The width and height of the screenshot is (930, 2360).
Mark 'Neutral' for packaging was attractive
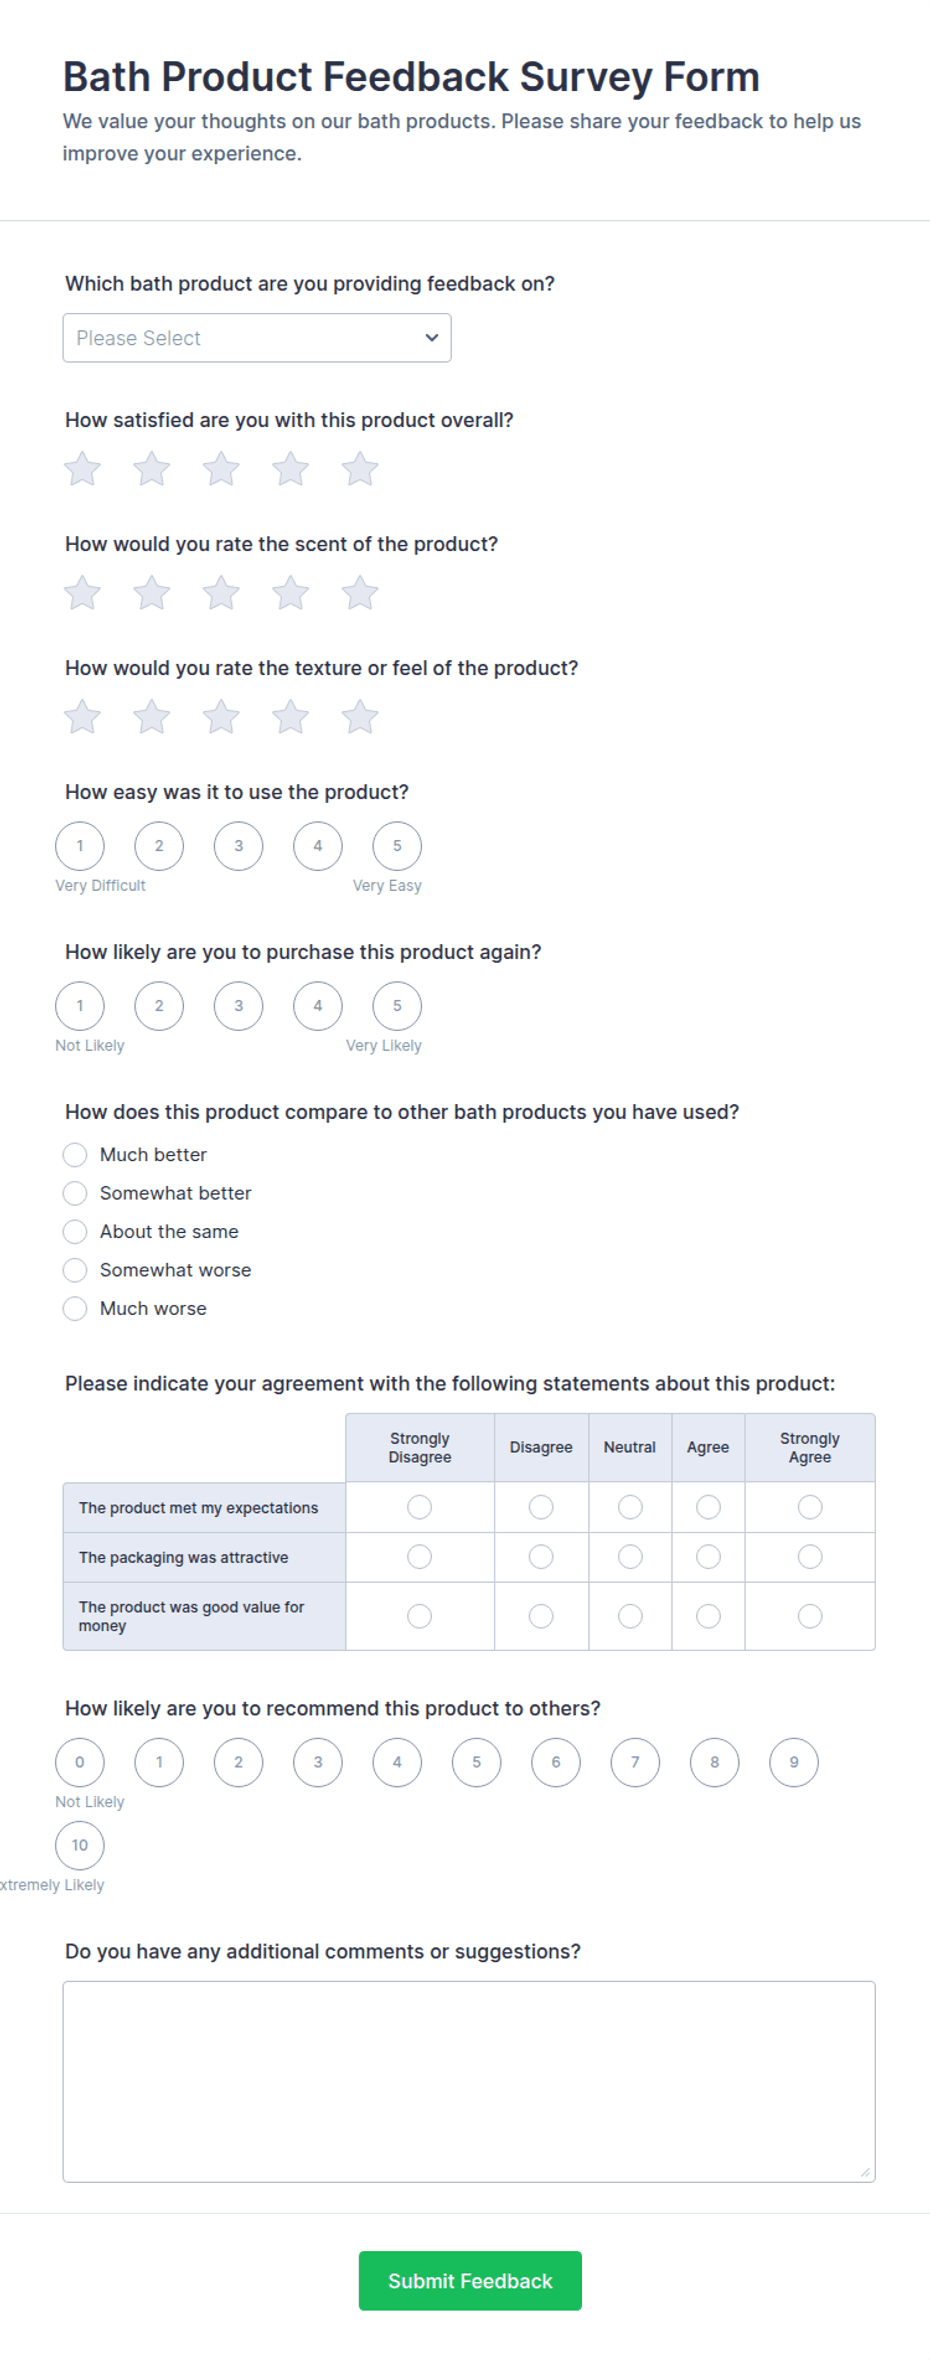coord(630,1557)
